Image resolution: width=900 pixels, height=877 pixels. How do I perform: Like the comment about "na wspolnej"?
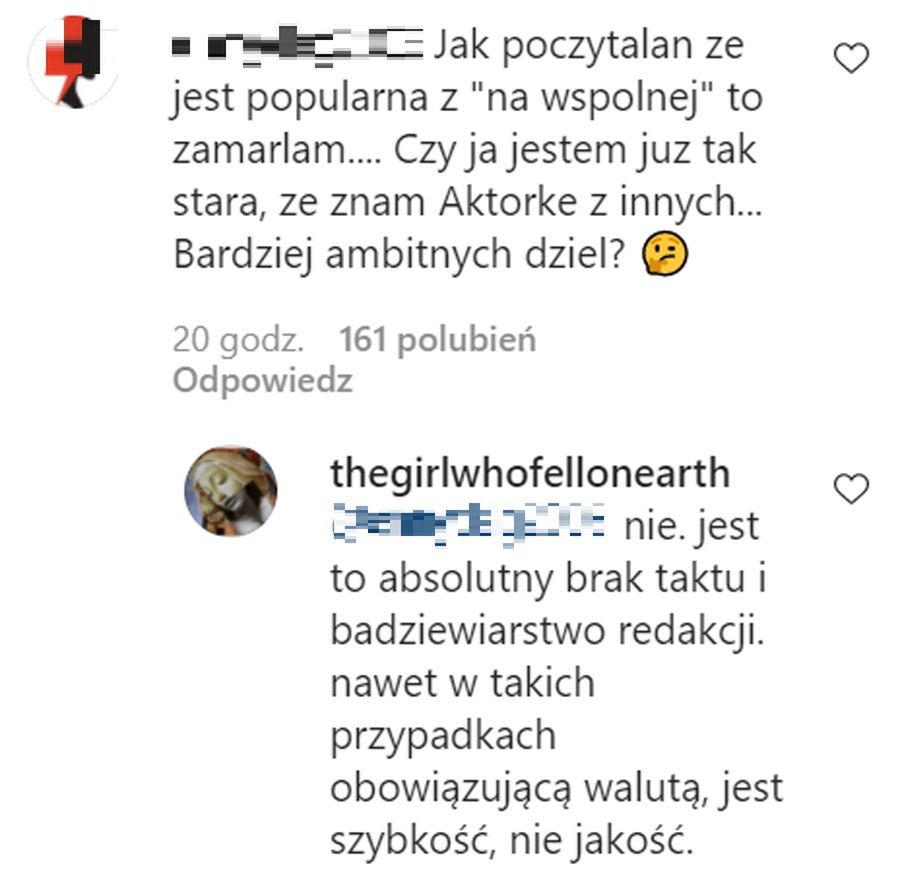point(851,58)
